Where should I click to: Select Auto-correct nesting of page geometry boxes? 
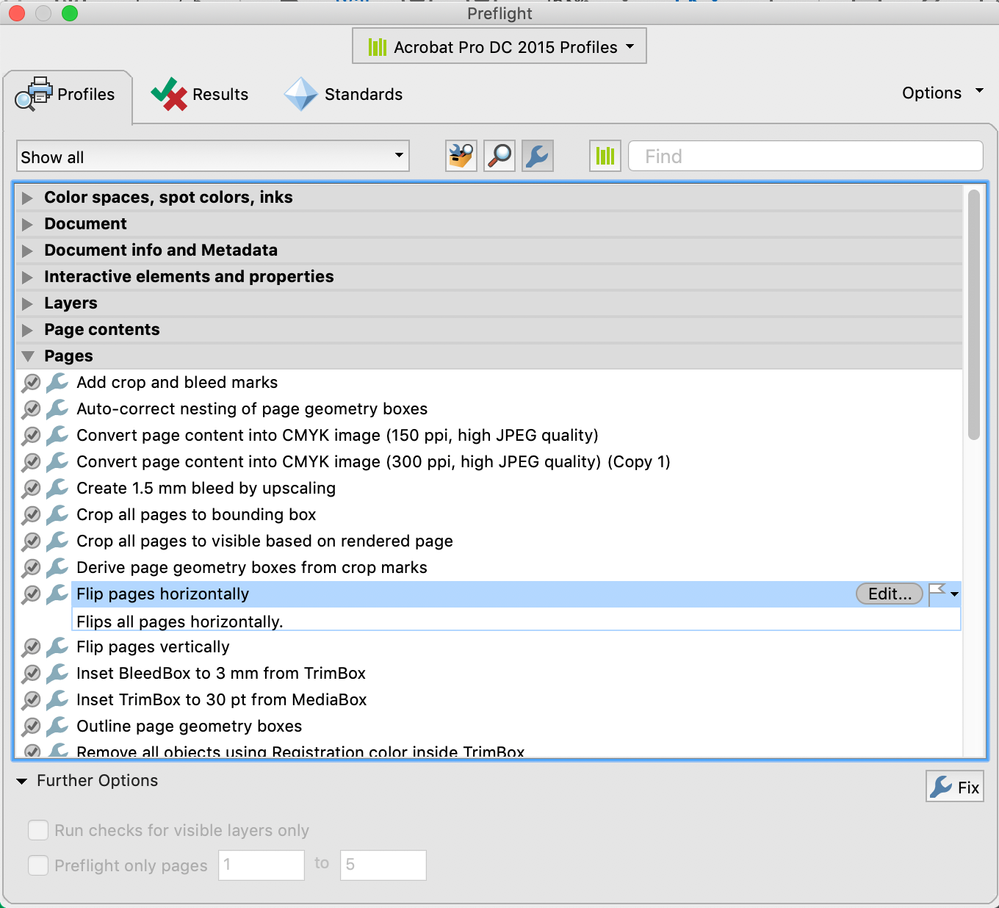click(x=252, y=408)
